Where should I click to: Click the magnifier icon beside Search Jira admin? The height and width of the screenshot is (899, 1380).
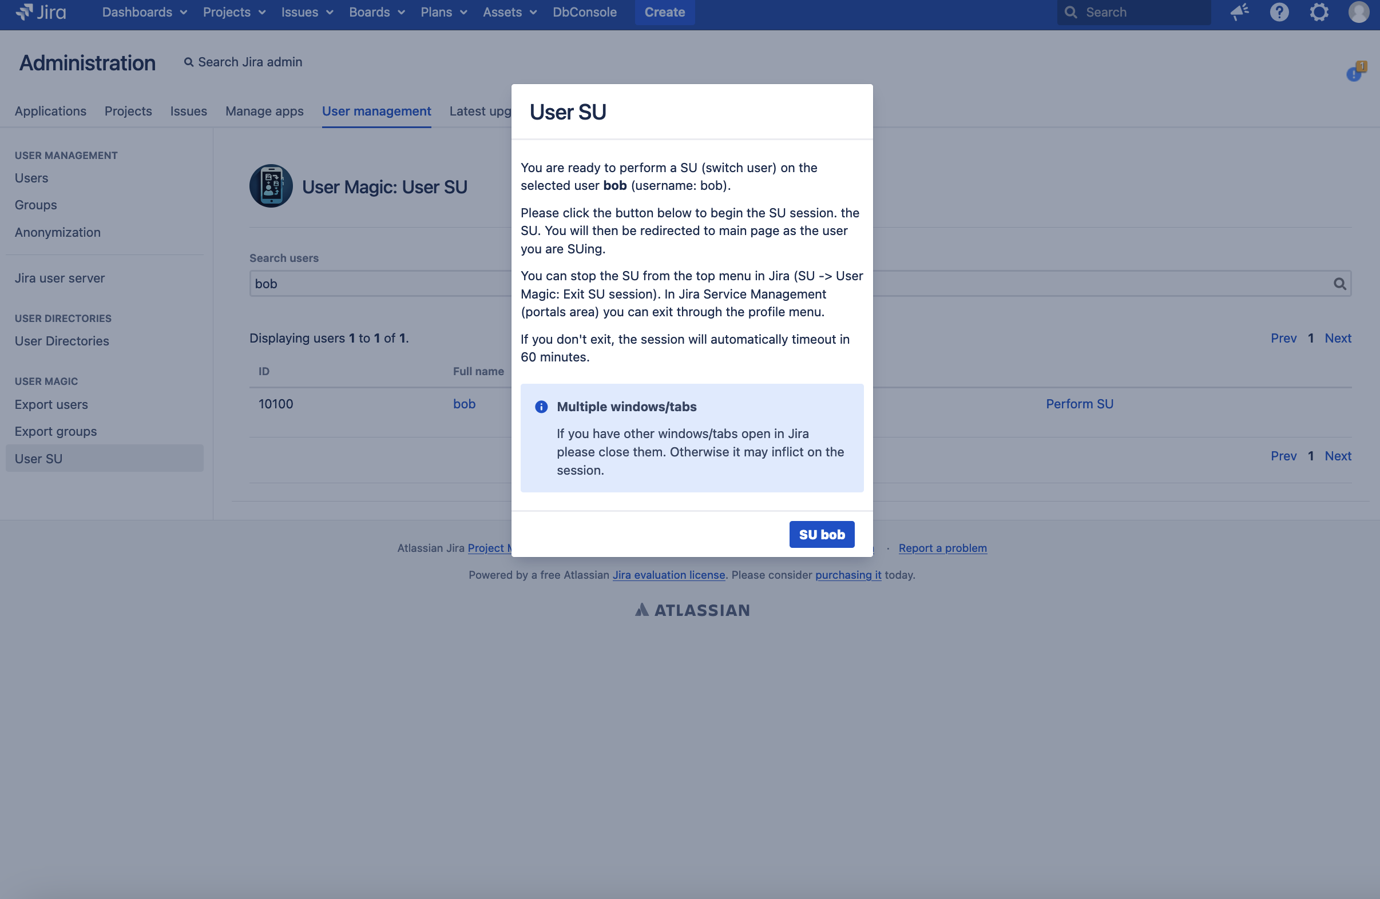coord(188,62)
